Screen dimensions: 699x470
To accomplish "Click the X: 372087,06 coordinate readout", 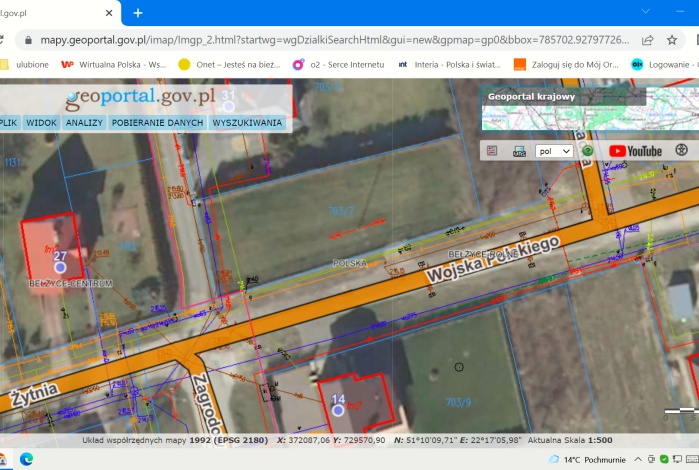I will [x=304, y=440].
